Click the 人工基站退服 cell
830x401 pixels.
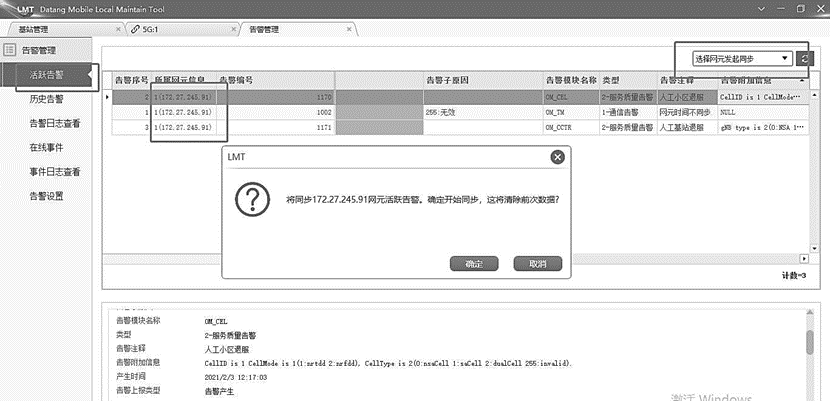pyautogui.click(x=687, y=127)
